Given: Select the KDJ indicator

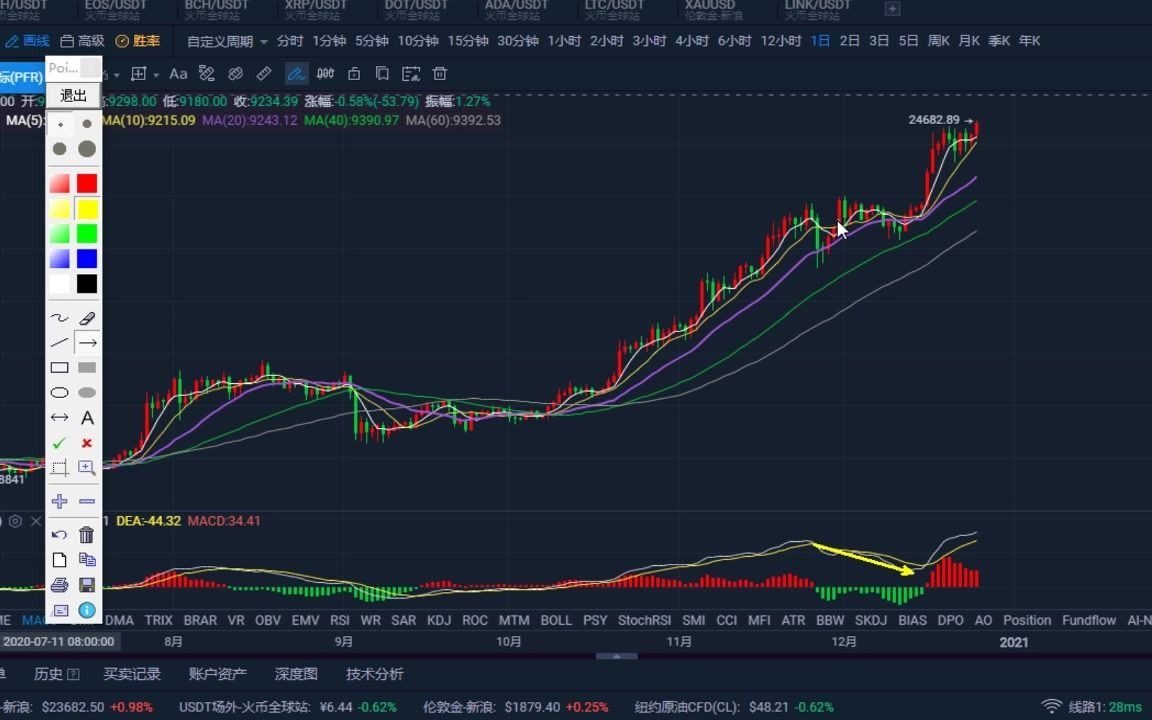Looking at the screenshot, I should pos(439,620).
